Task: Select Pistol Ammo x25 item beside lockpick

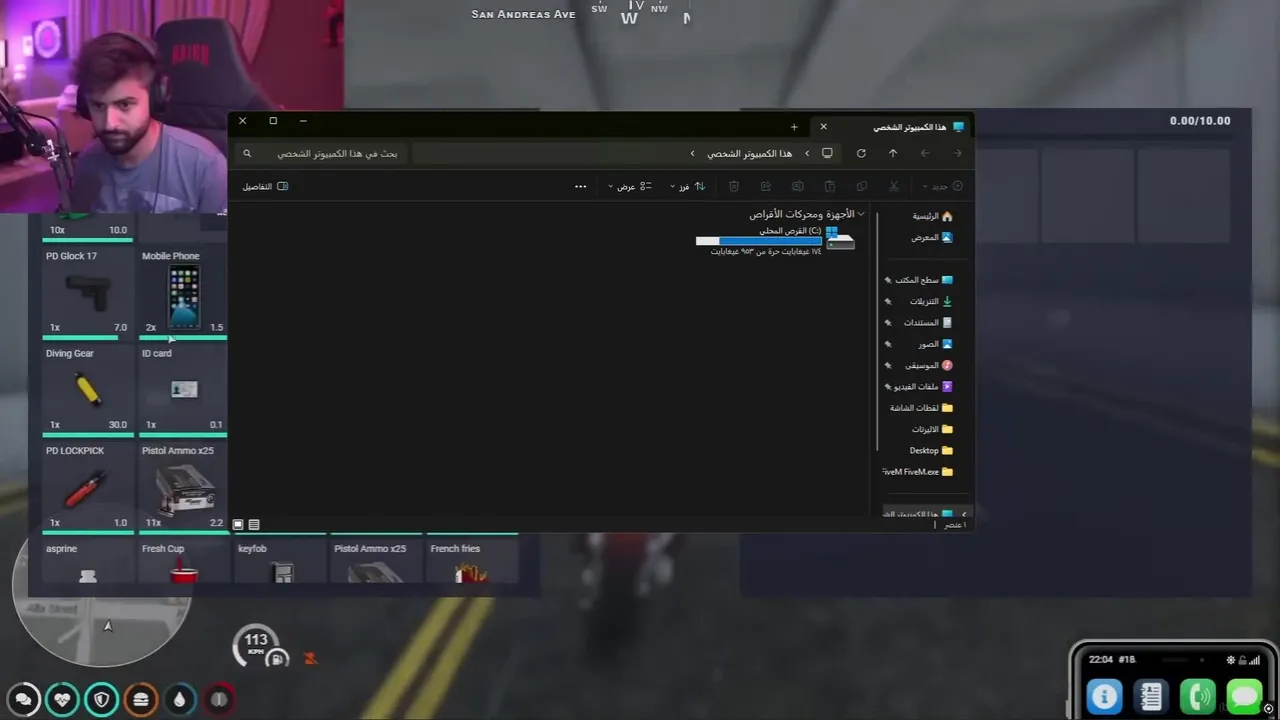Action: click(184, 487)
